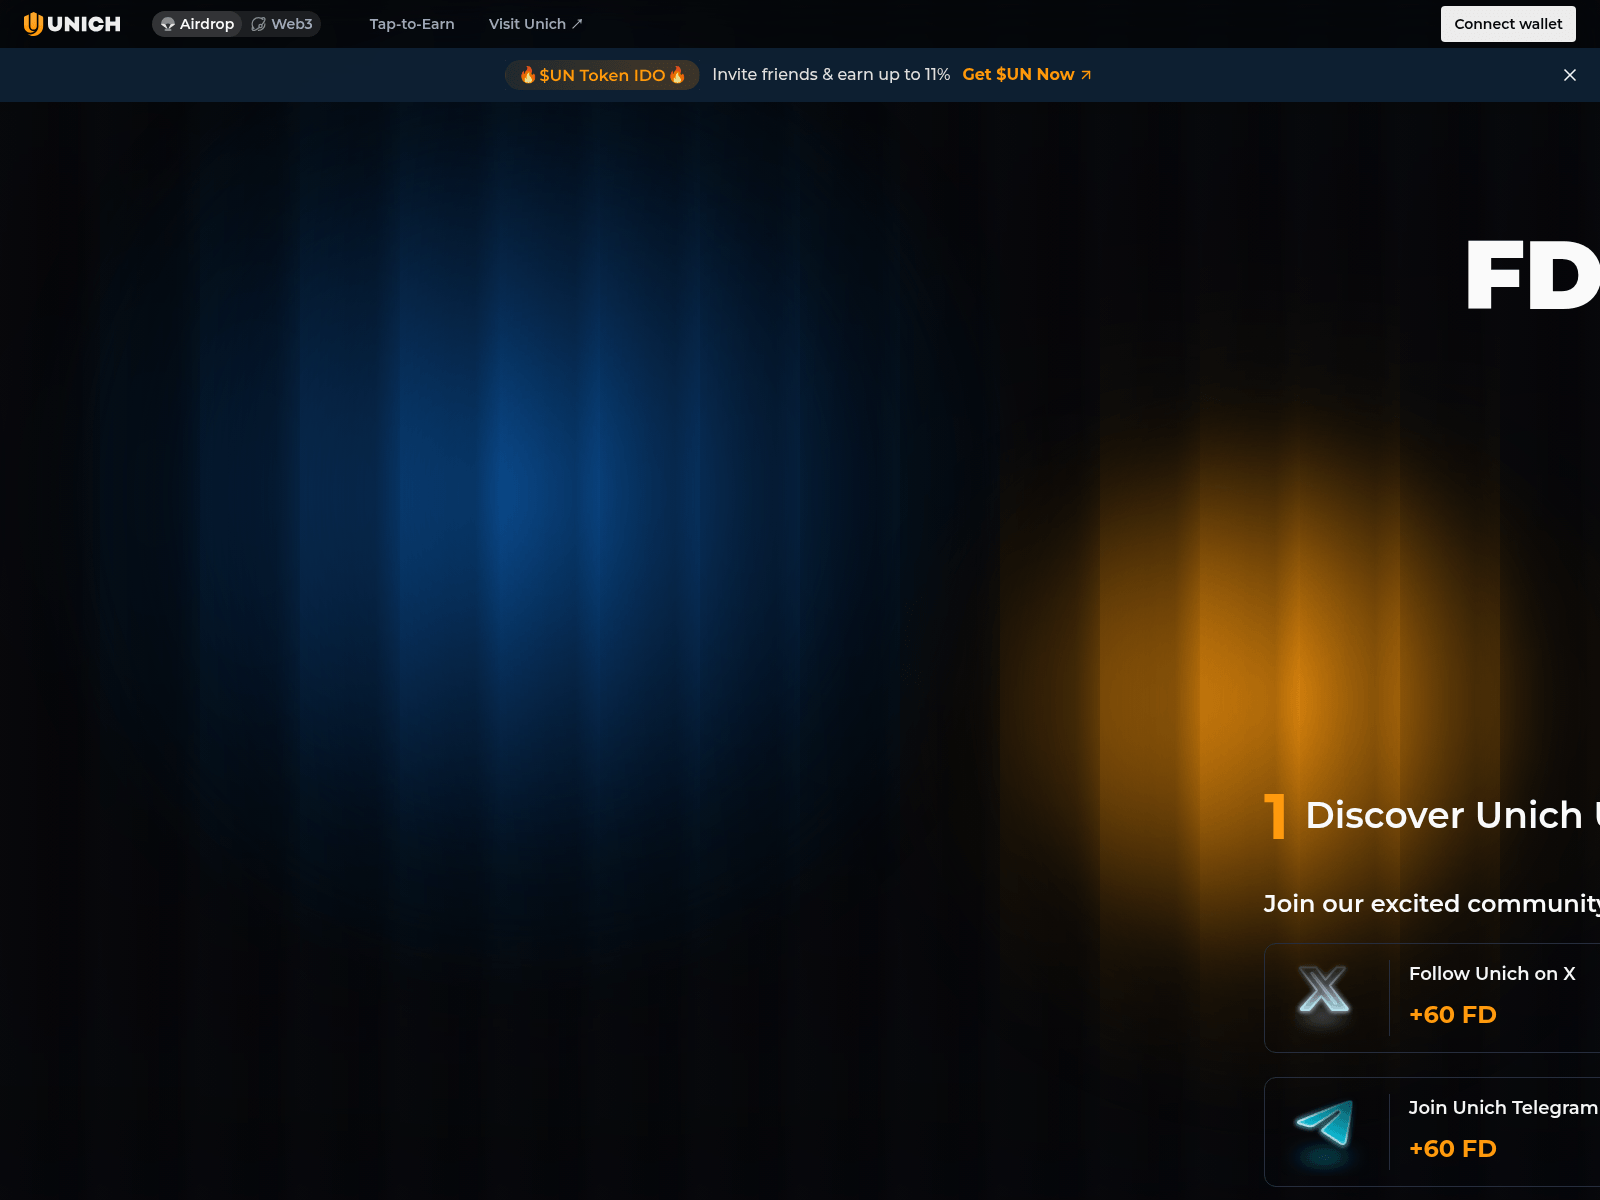This screenshot has height=1200, width=1600.
Task: Click the arrow icon beside Visit Unich
Action: click(x=577, y=24)
